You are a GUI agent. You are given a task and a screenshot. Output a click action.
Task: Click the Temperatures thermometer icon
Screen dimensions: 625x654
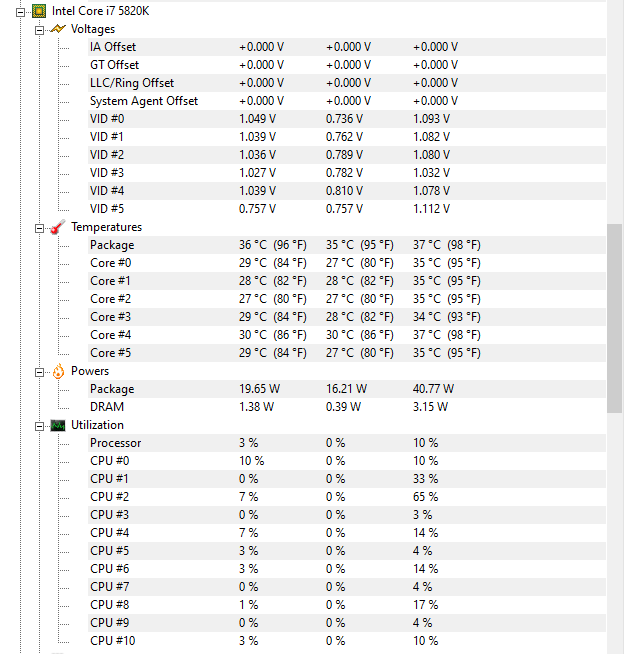57,227
